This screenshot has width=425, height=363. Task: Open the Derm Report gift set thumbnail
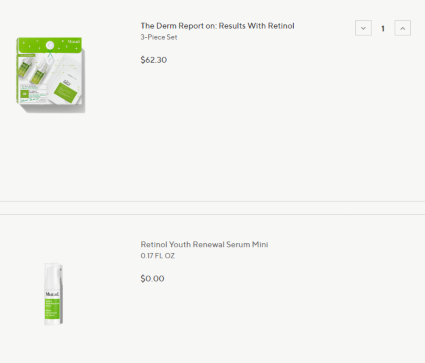(x=50, y=75)
